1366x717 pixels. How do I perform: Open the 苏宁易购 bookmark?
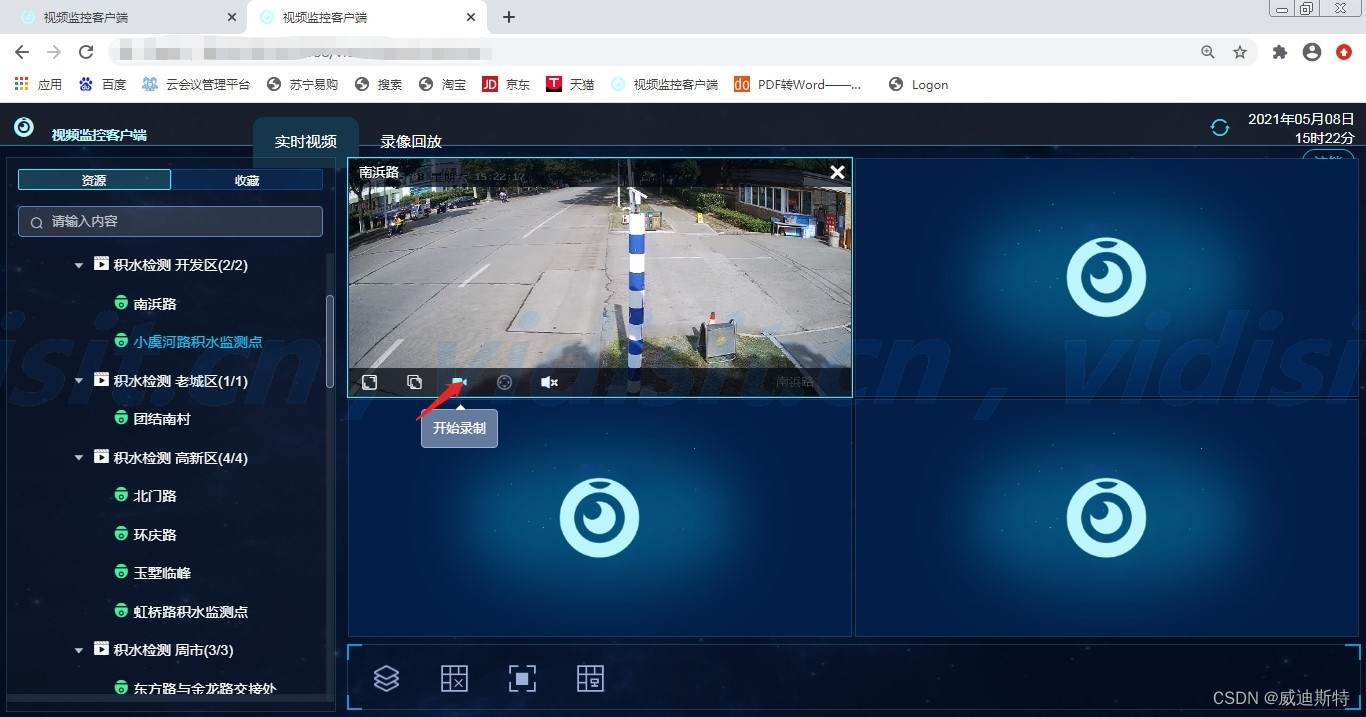click(303, 85)
